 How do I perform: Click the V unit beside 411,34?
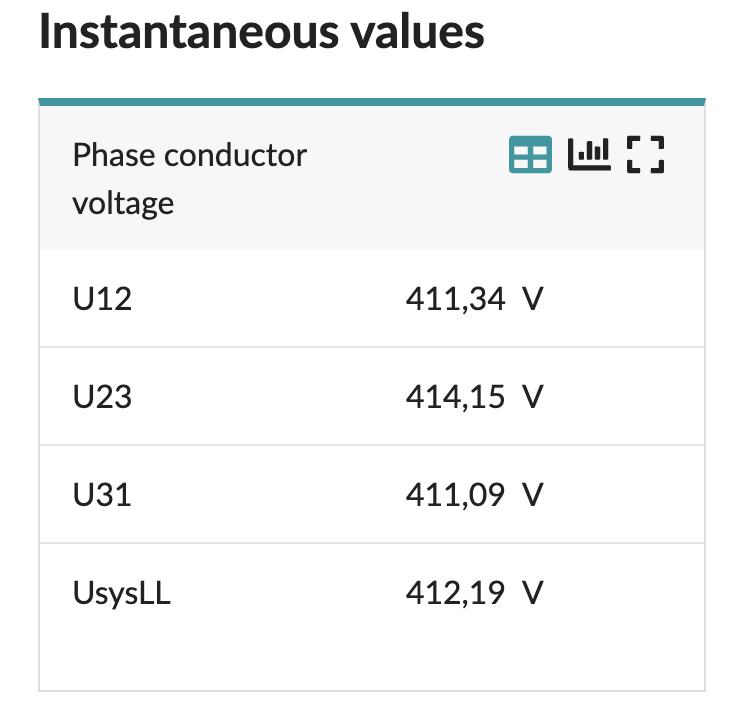pos(532,299)
